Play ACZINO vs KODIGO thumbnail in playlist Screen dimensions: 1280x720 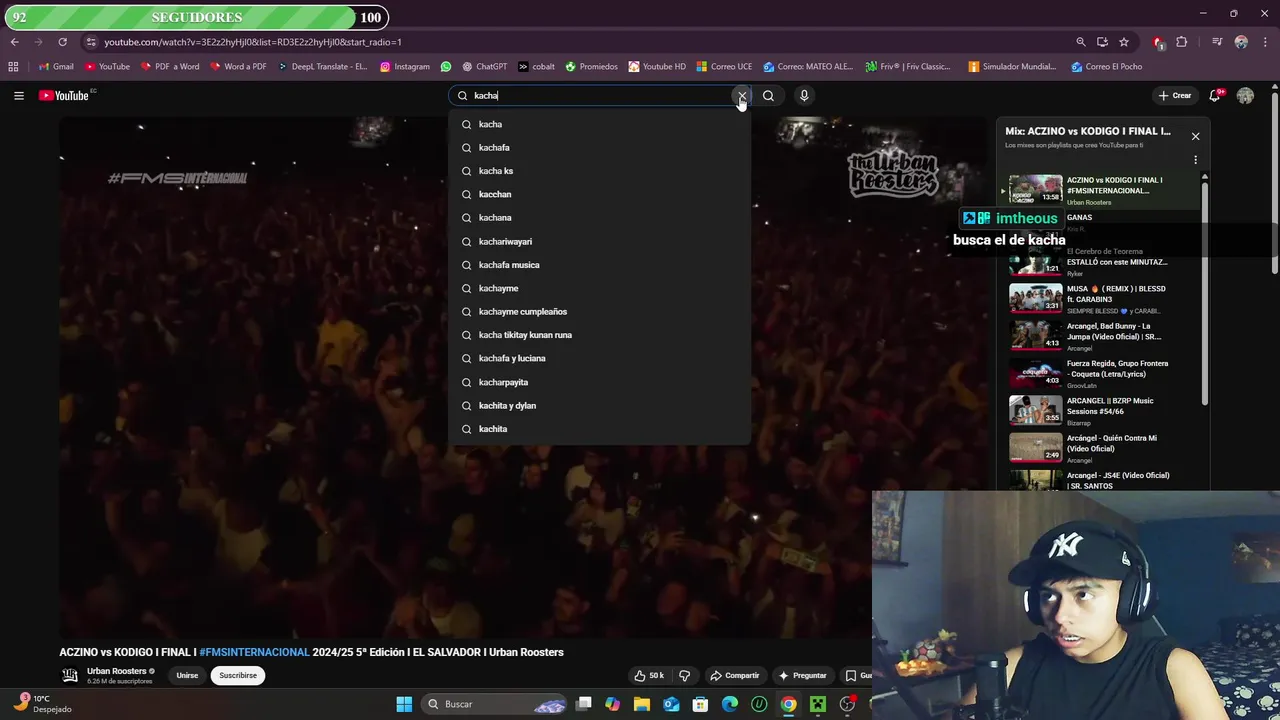1035,189
